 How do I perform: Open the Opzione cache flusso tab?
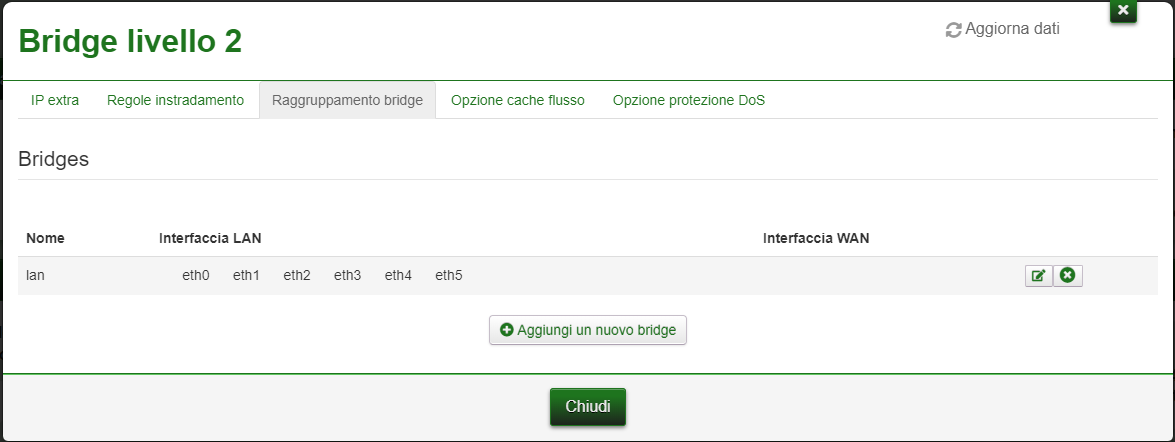click(518, 100)
